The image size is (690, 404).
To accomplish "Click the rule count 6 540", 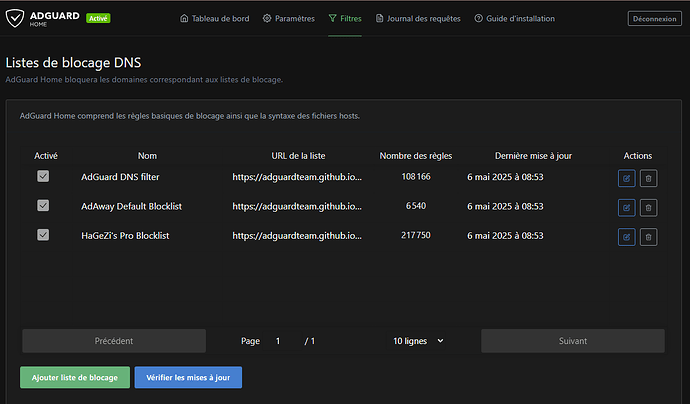I will coord(416,206).
